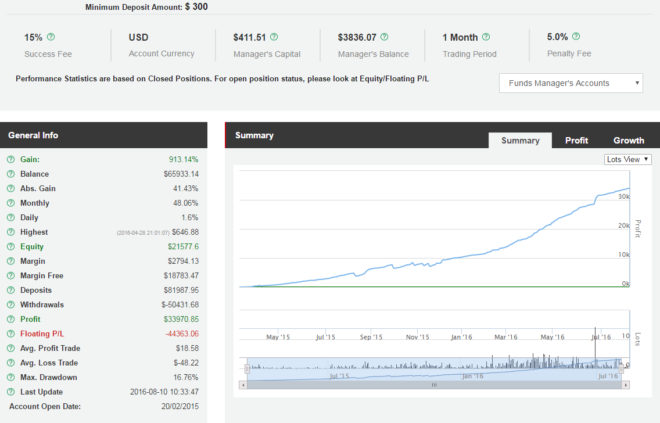The width and height of the screenshot is (660, 423).
Task: Open the Funds Manager's Accounts dropdown
Action: tap(570, 83)
